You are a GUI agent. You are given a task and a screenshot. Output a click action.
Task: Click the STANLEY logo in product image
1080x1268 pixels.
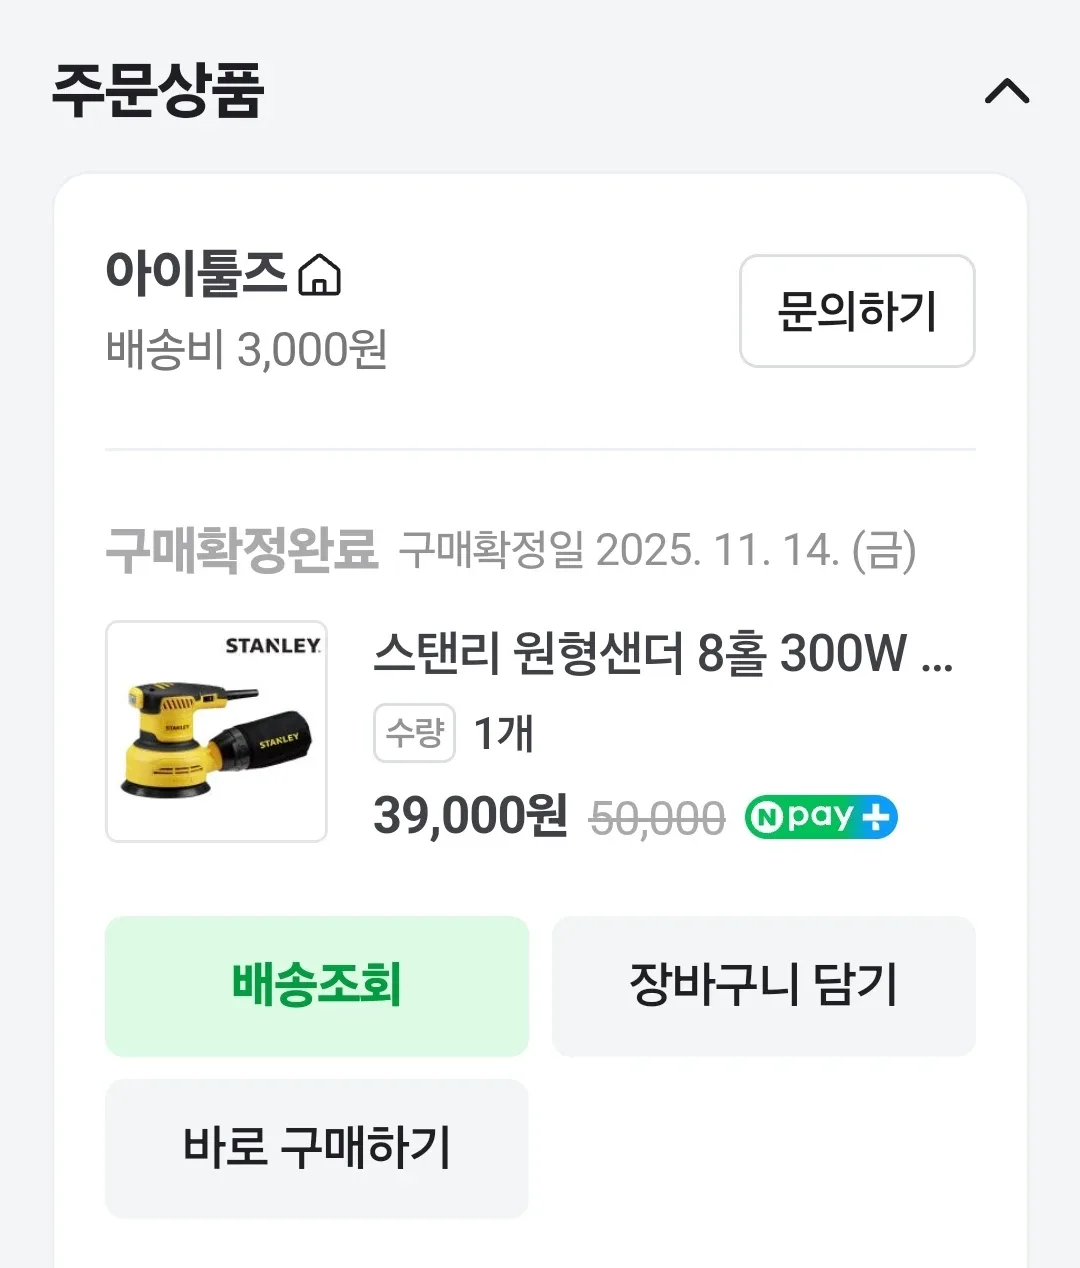click(x=272, y=646)
